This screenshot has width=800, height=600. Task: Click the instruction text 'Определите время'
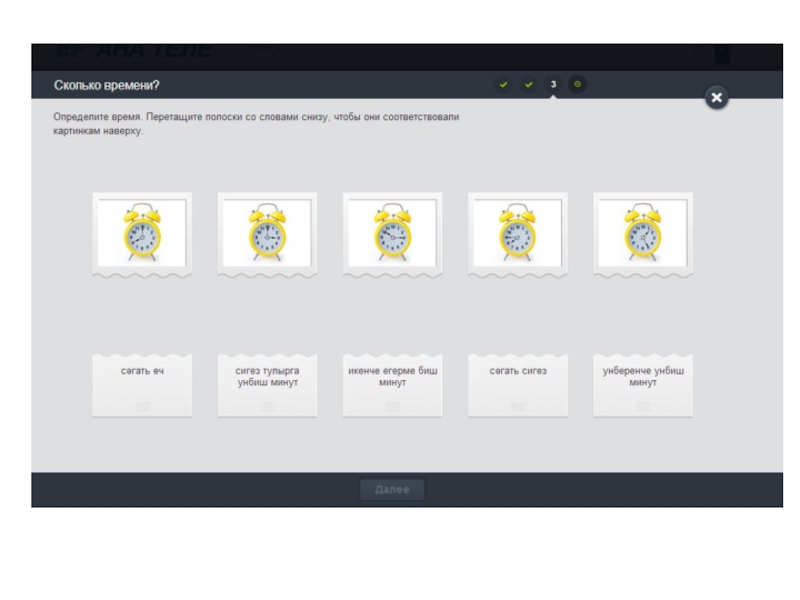pyautogui.click(x=97, y=117)
